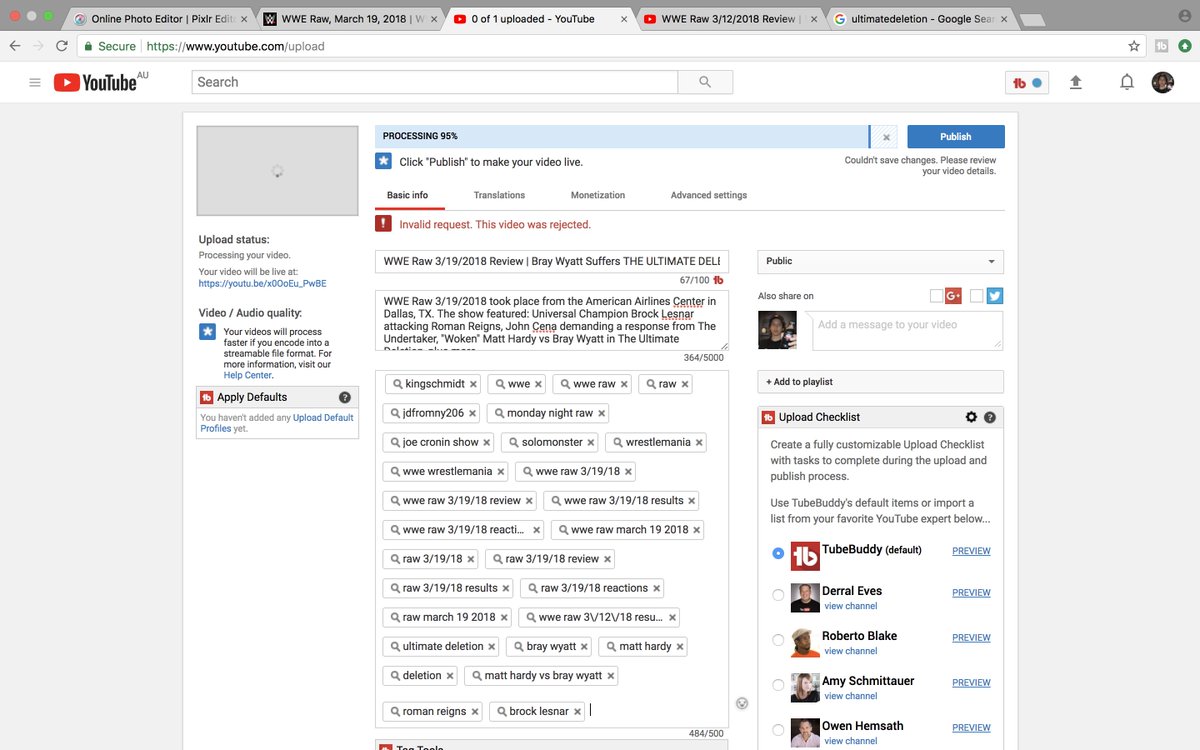Click the Add a message to your video field
This screenshot has height=750, width=1200.
pos(907,330)
